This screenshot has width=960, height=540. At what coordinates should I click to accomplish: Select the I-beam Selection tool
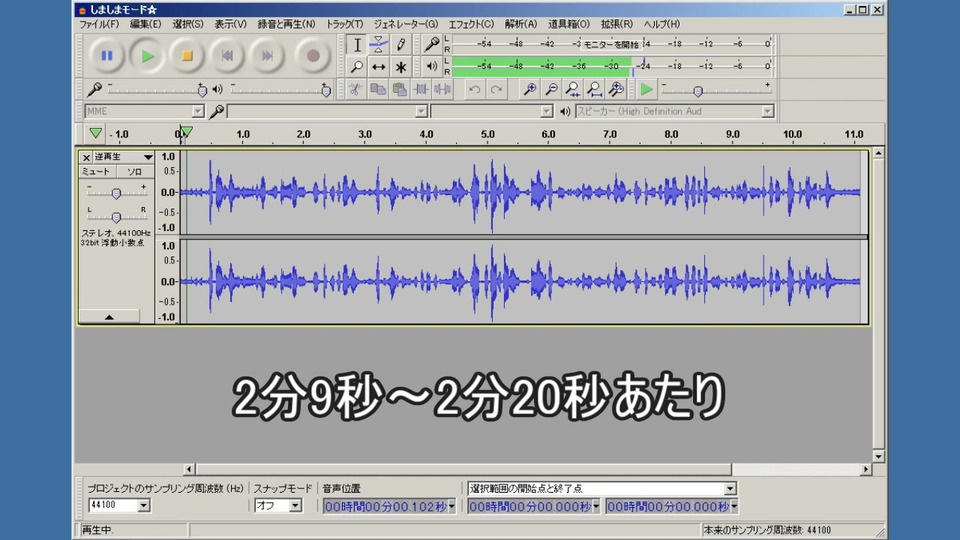pos(357,45)
